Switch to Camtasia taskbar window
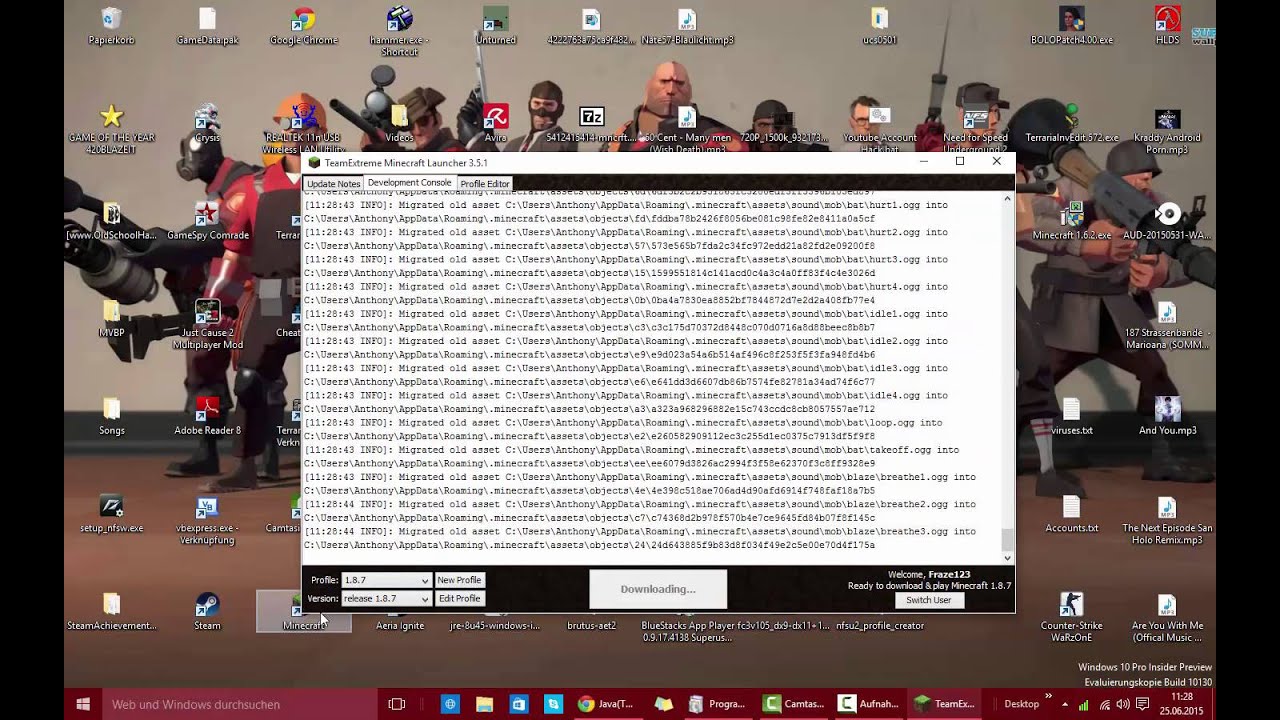 (794, 704)
